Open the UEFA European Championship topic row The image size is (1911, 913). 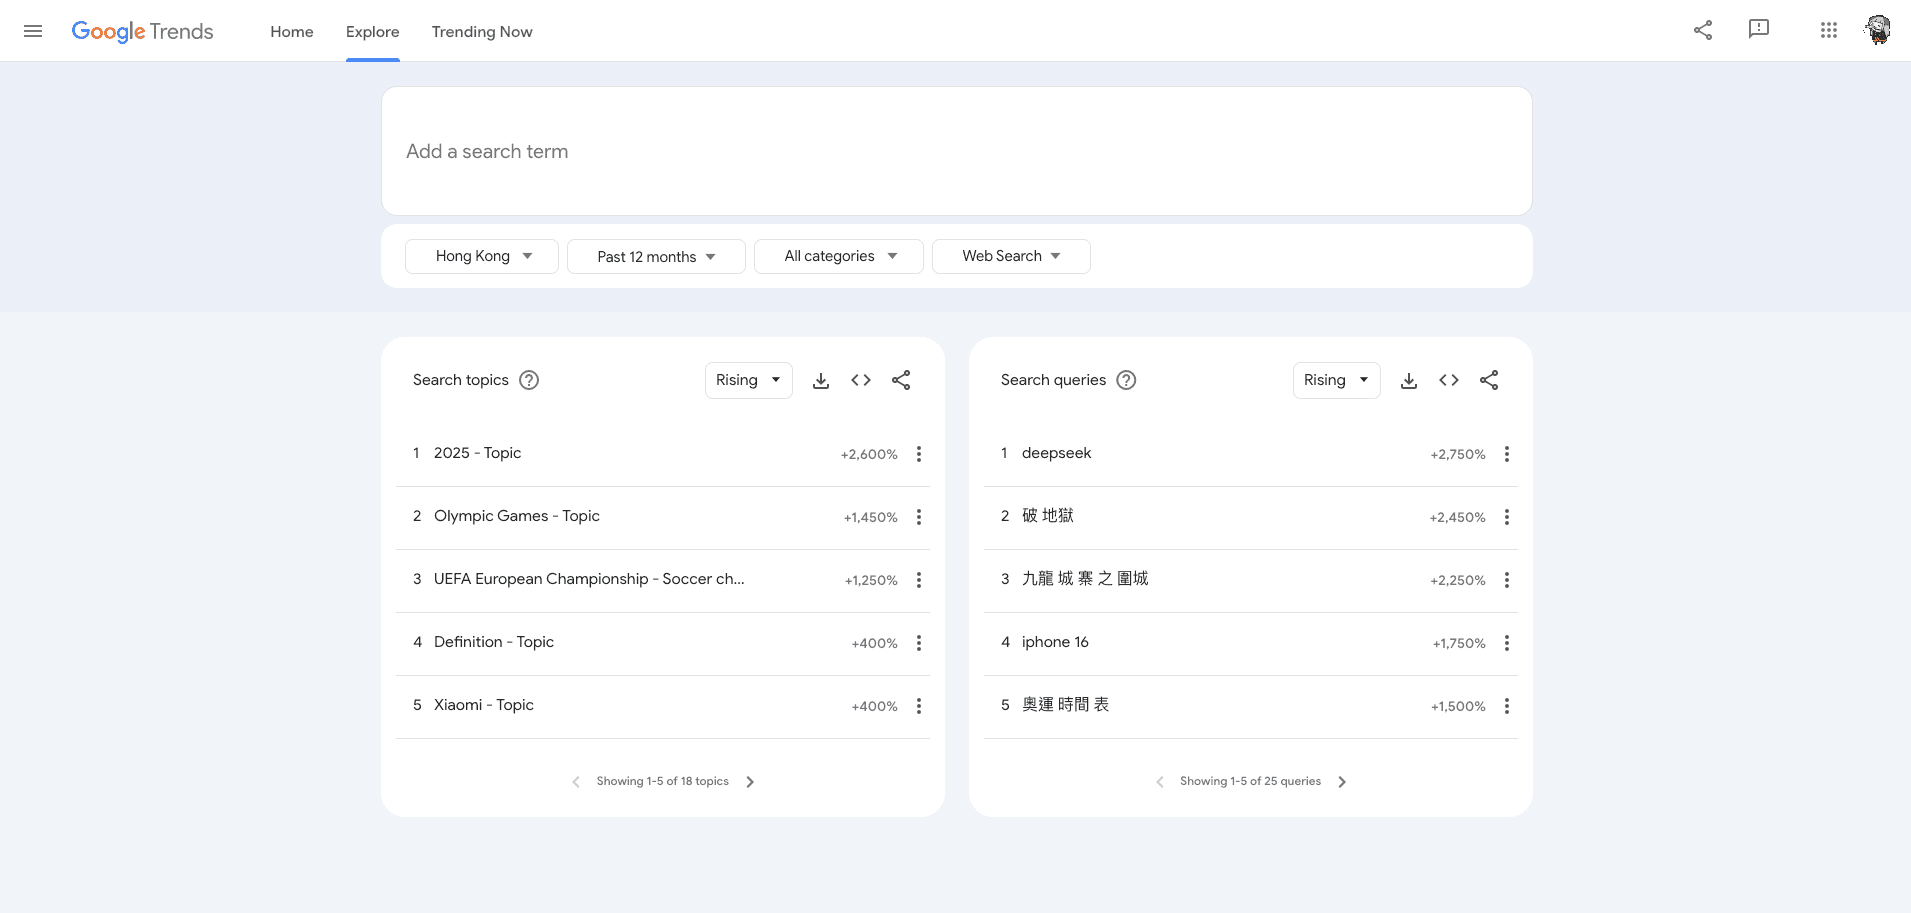pyautogui.click(x=663, y=580)
